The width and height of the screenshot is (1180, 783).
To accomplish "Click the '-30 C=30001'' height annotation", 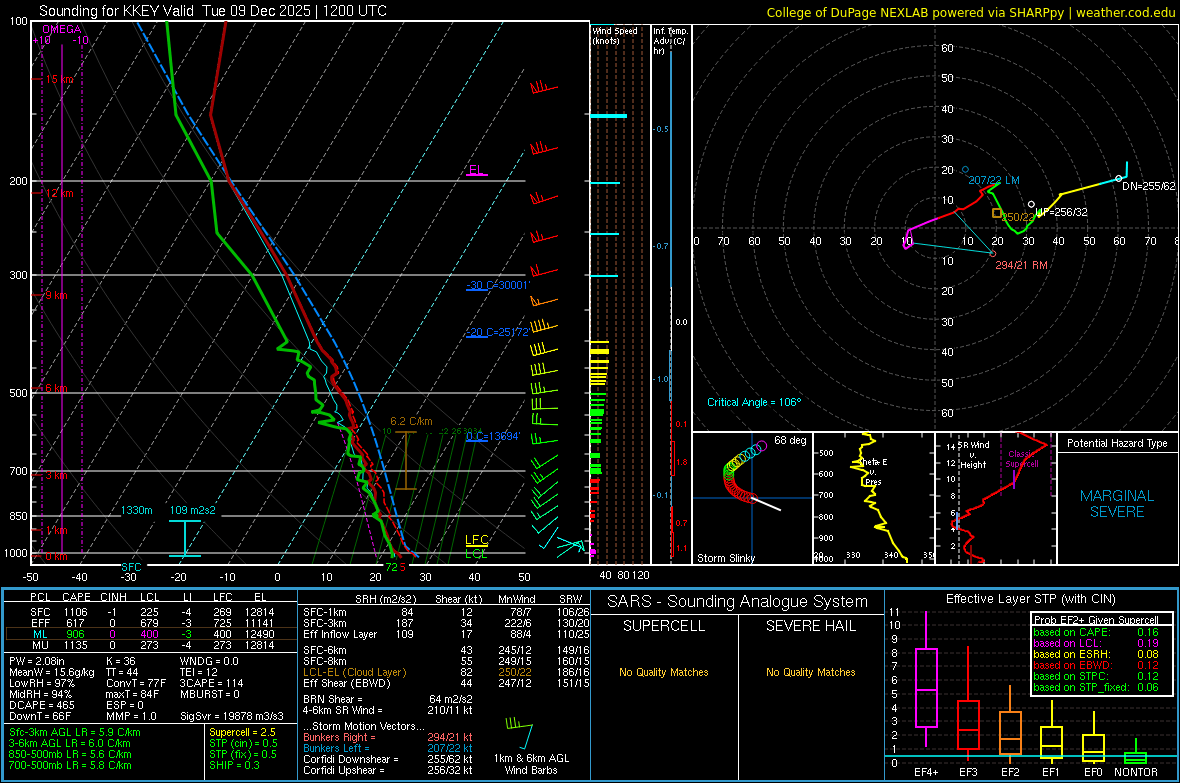I will coord(497,285).
